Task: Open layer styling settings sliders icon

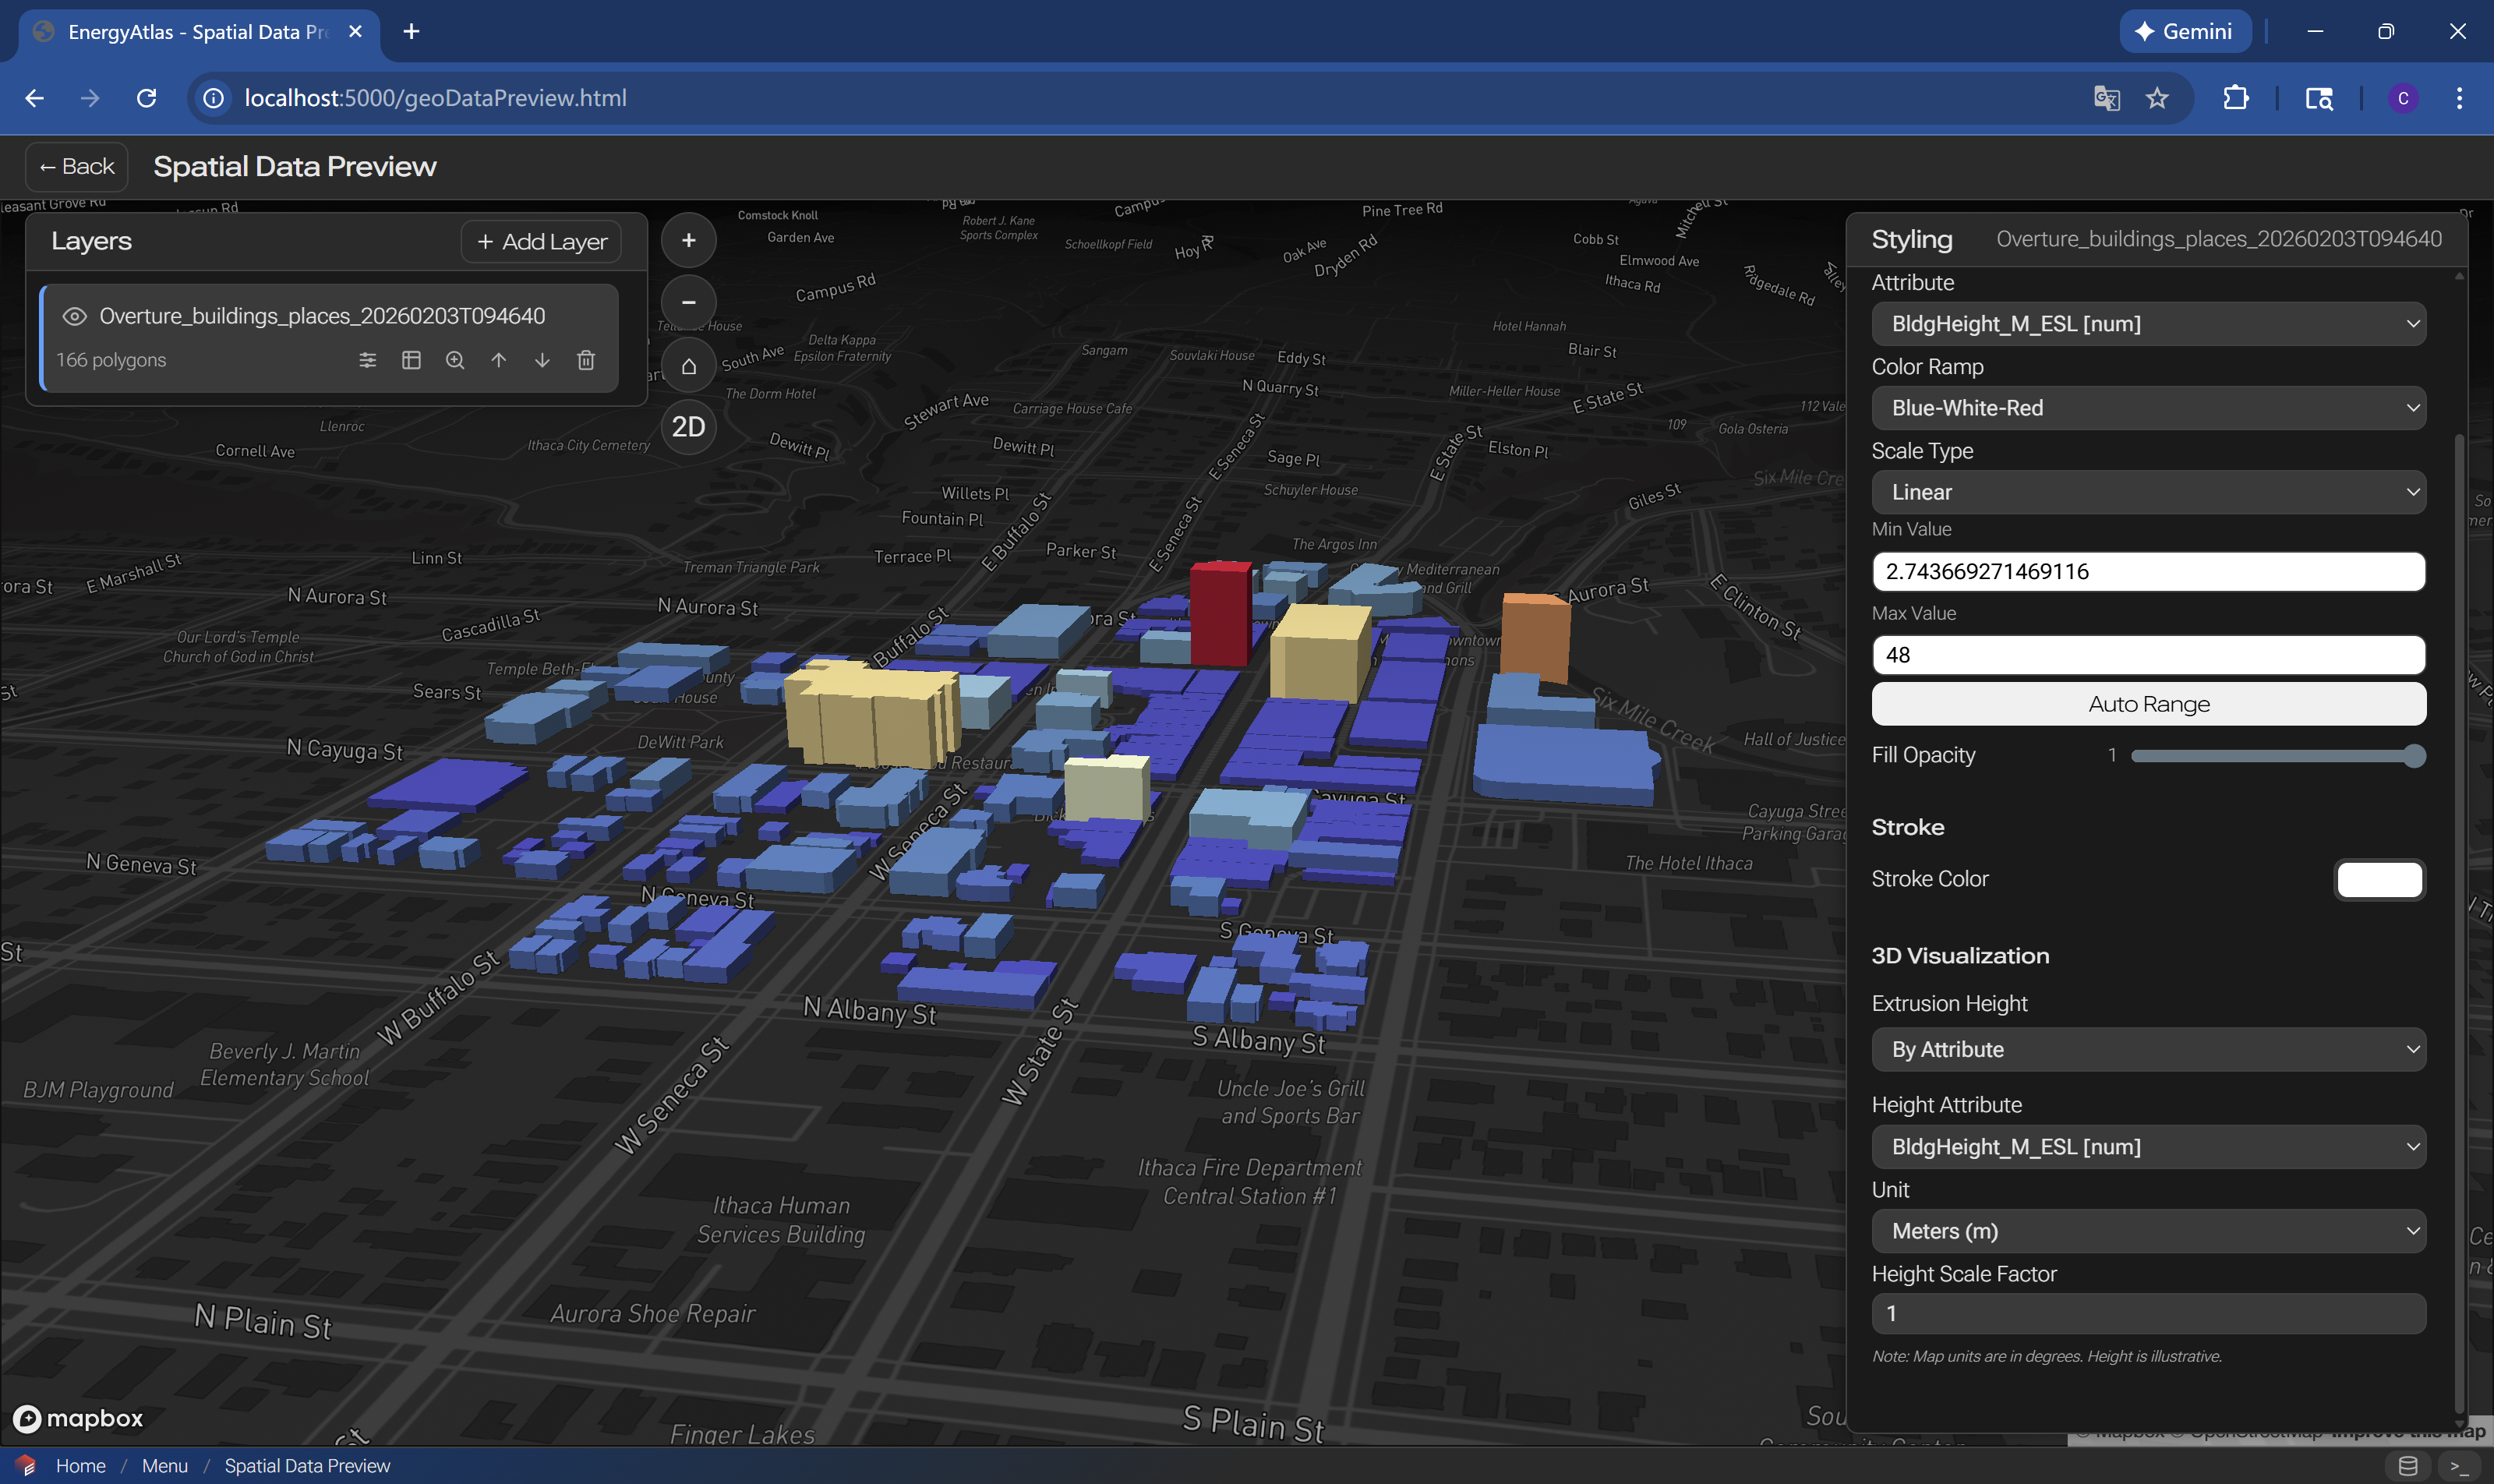Action: [x=368, y=360]
